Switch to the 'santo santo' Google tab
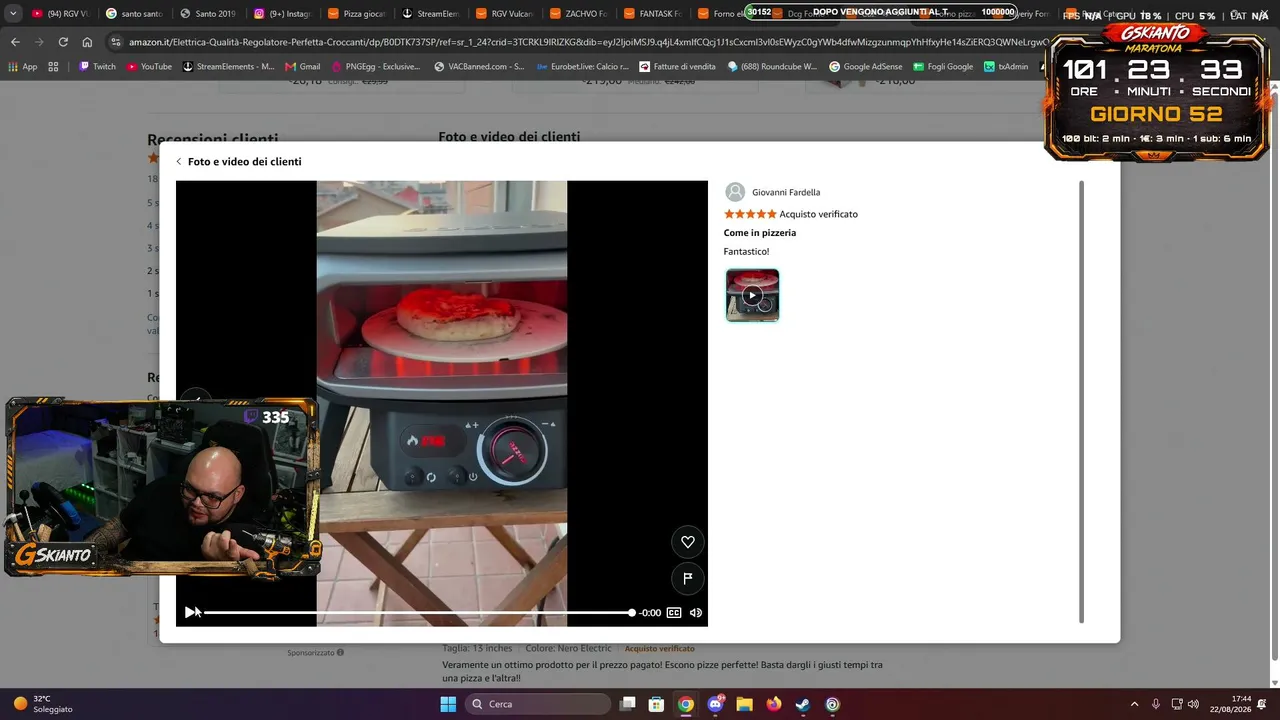The image size is (1280, 720). (134, 14)
